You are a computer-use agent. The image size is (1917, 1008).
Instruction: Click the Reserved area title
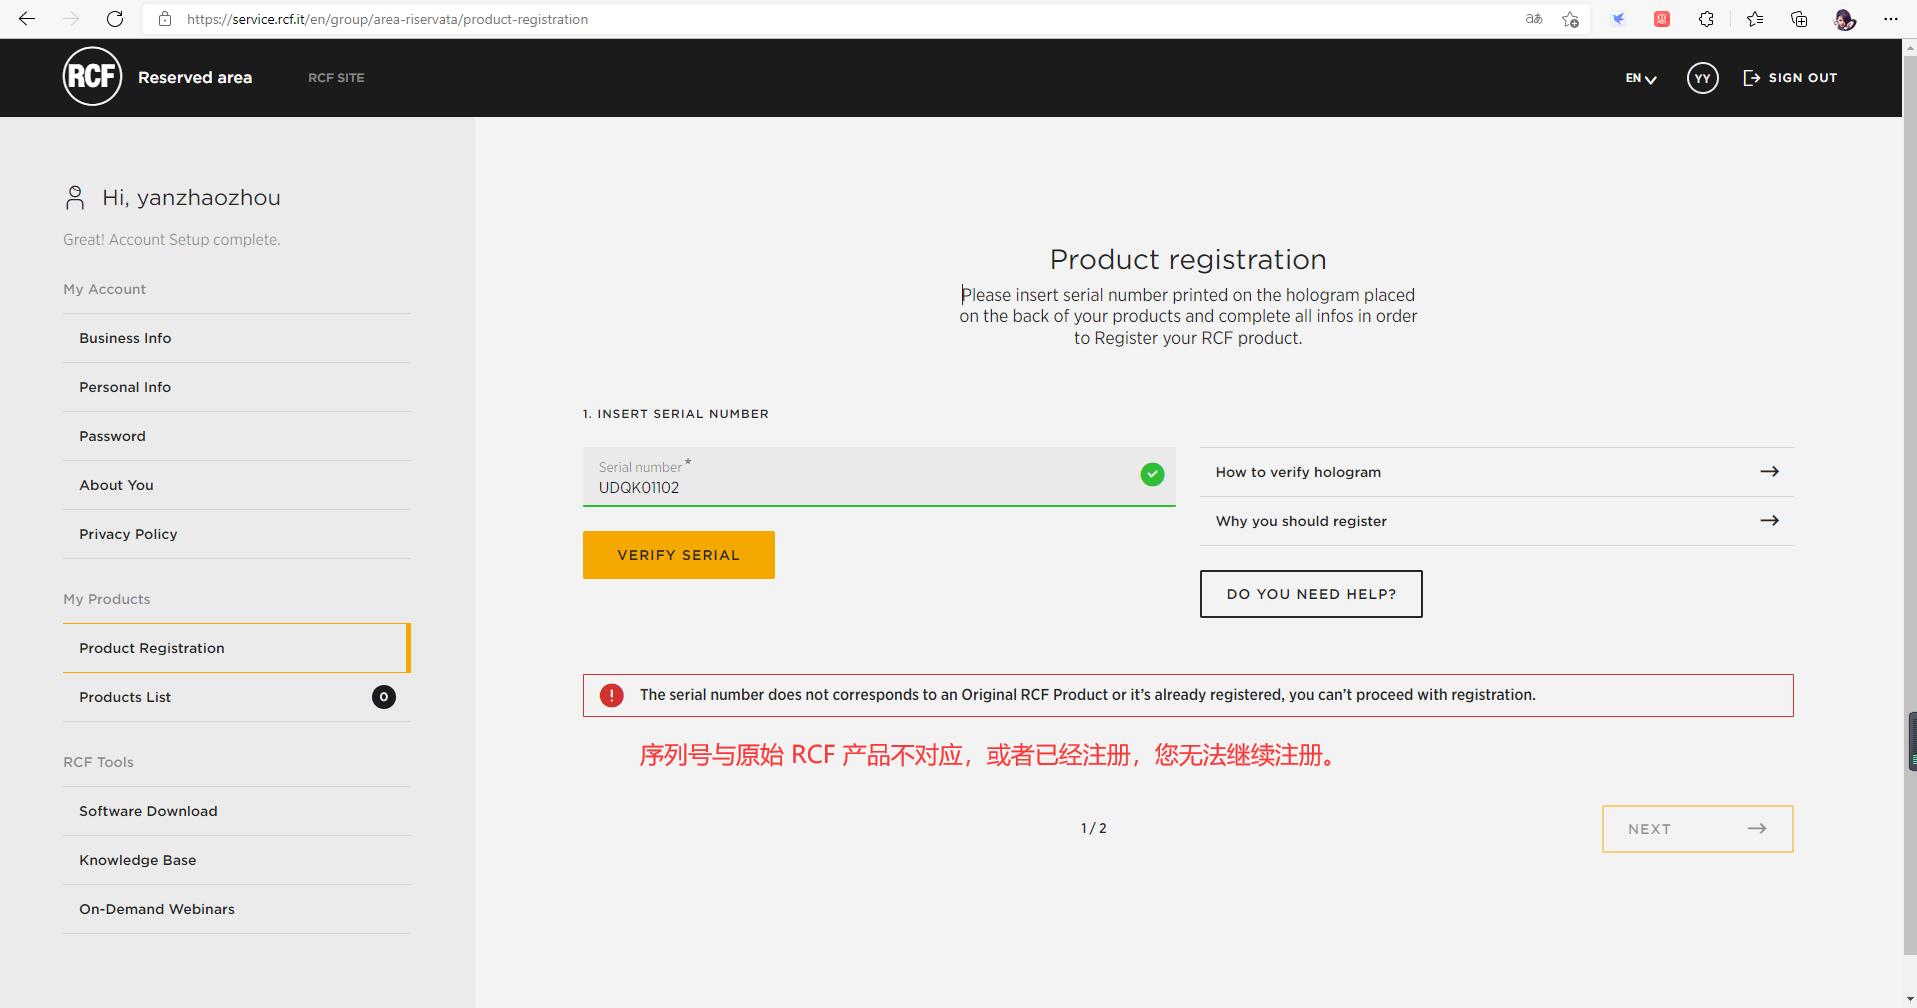[x=195, y=77]
